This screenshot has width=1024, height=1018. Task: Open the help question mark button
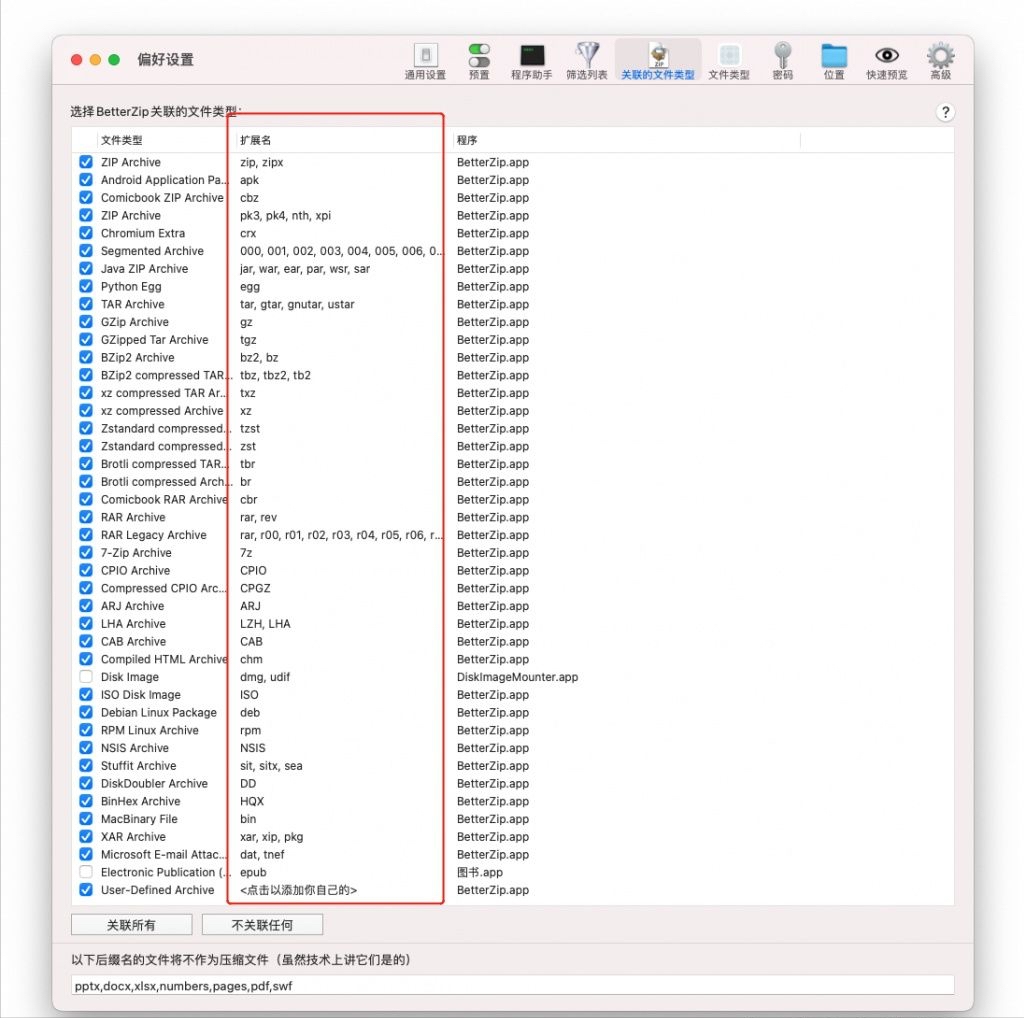(945, 112)
